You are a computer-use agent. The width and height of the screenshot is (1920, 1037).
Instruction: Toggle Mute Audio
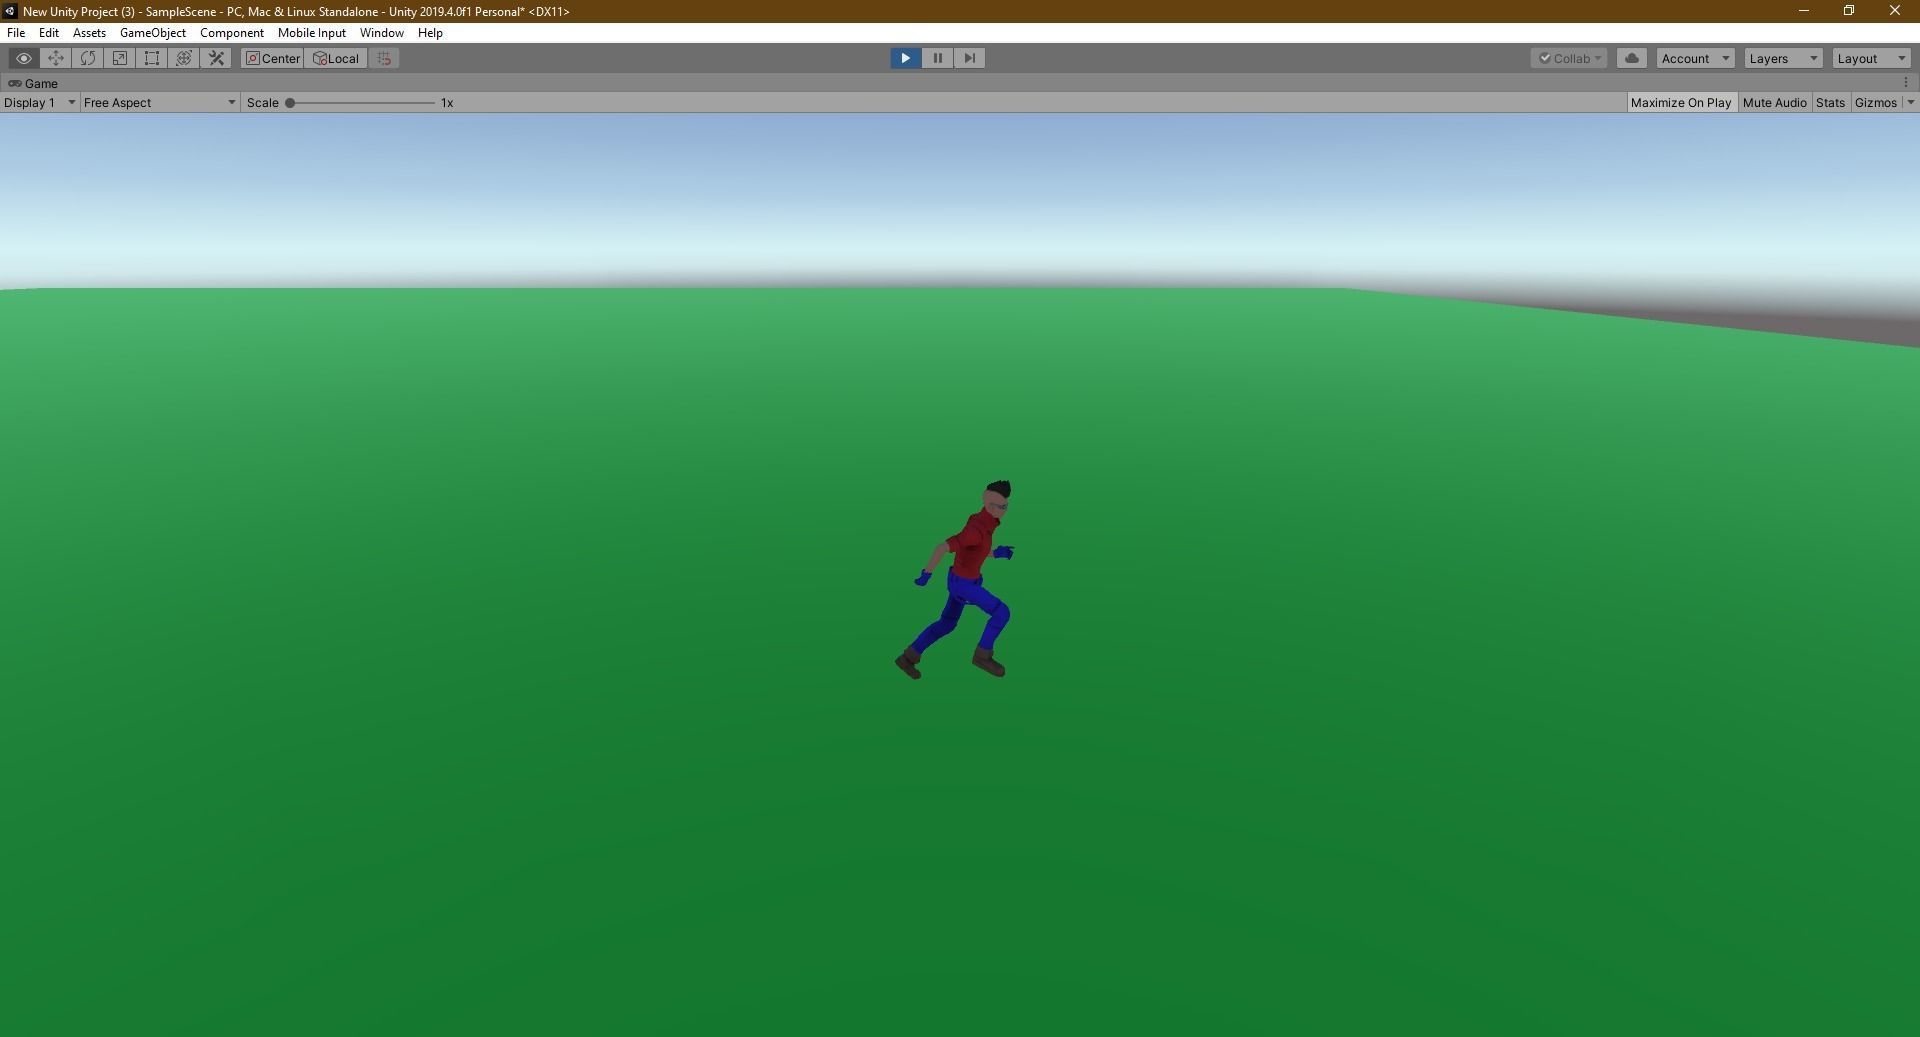tap(1775, 103)
